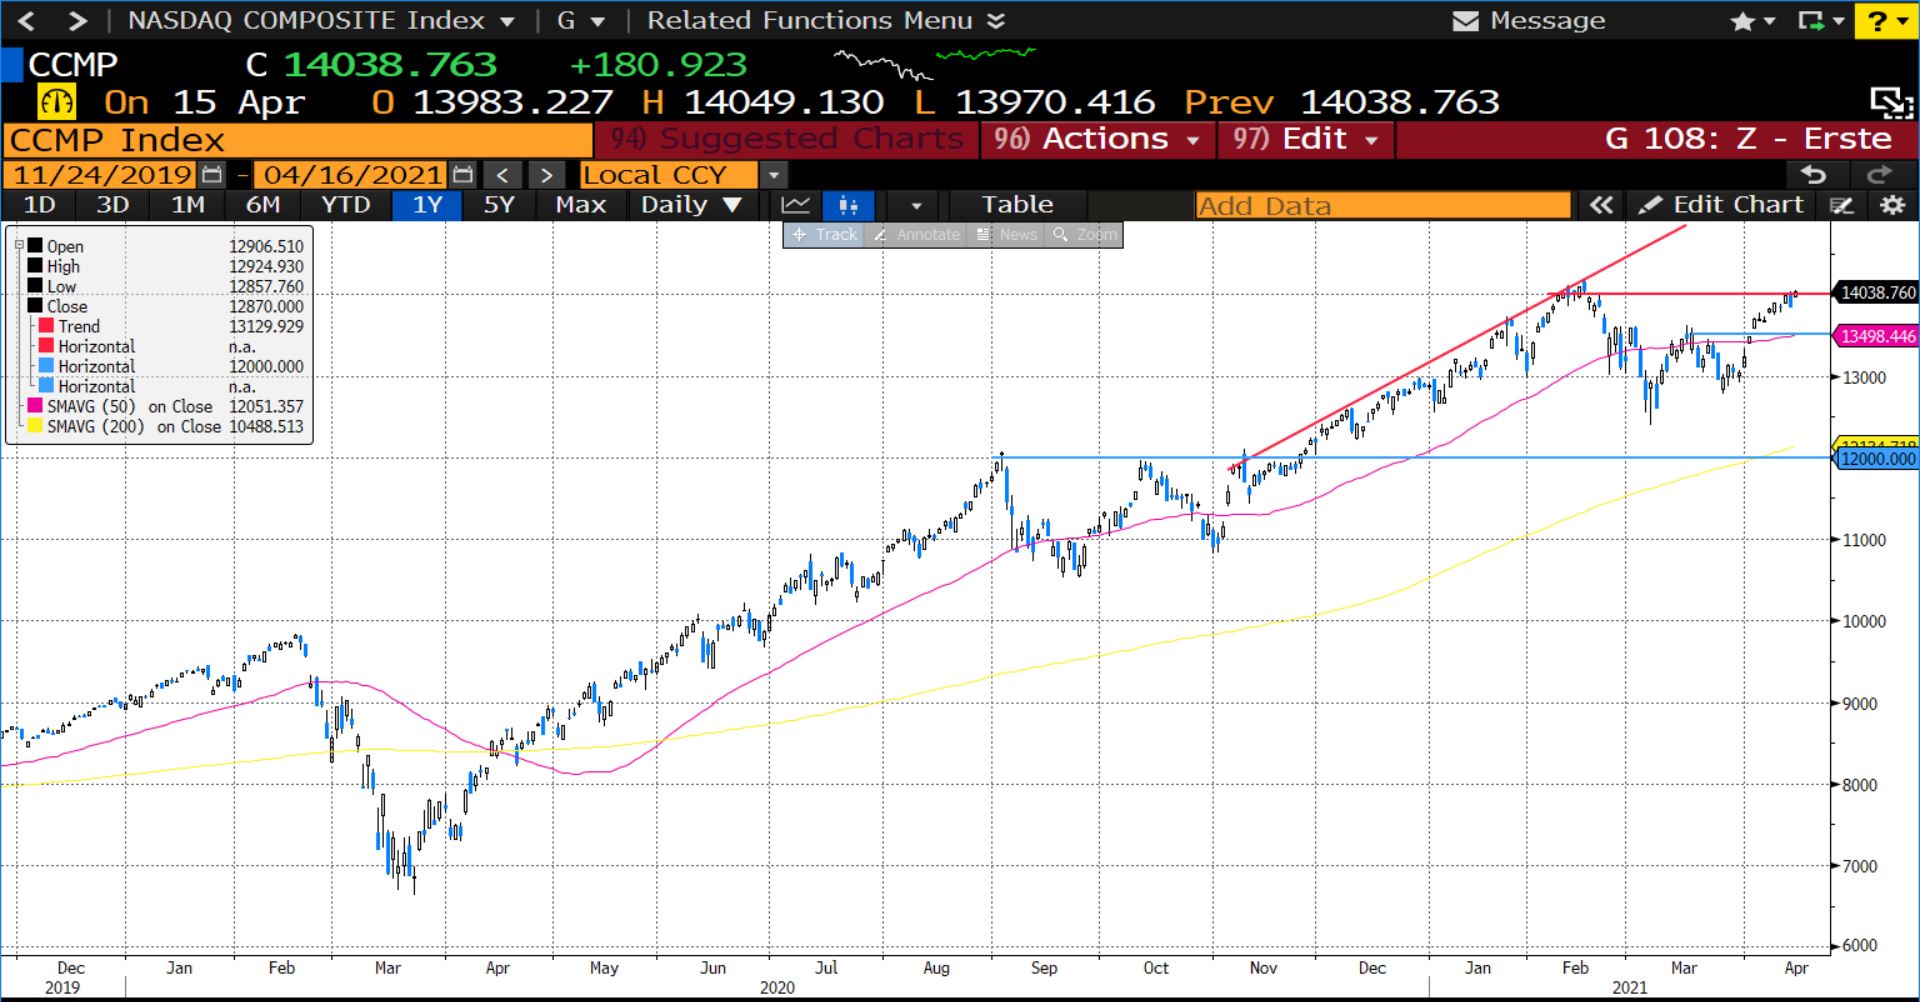
Task: Switch to Table view
Action: pos(1017,205)
